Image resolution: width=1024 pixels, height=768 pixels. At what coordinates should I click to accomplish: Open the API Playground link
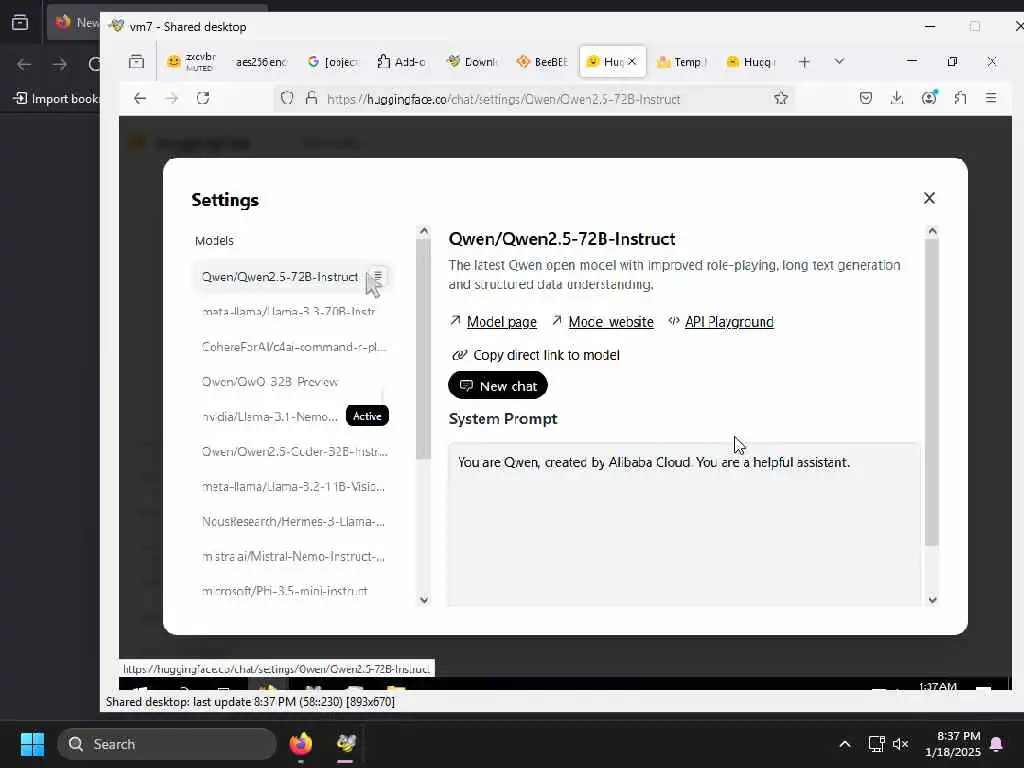pos(729,322)
